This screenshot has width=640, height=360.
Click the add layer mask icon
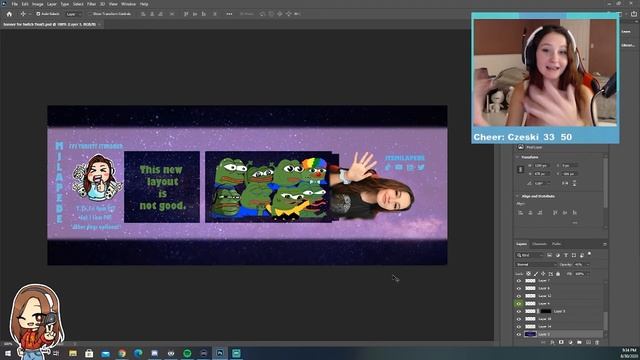561,342
